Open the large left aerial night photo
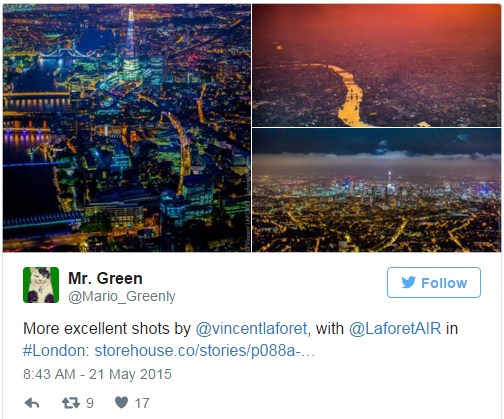Image resolution: width=504 pixels, height=419 pixels. (x=127, y=128)
